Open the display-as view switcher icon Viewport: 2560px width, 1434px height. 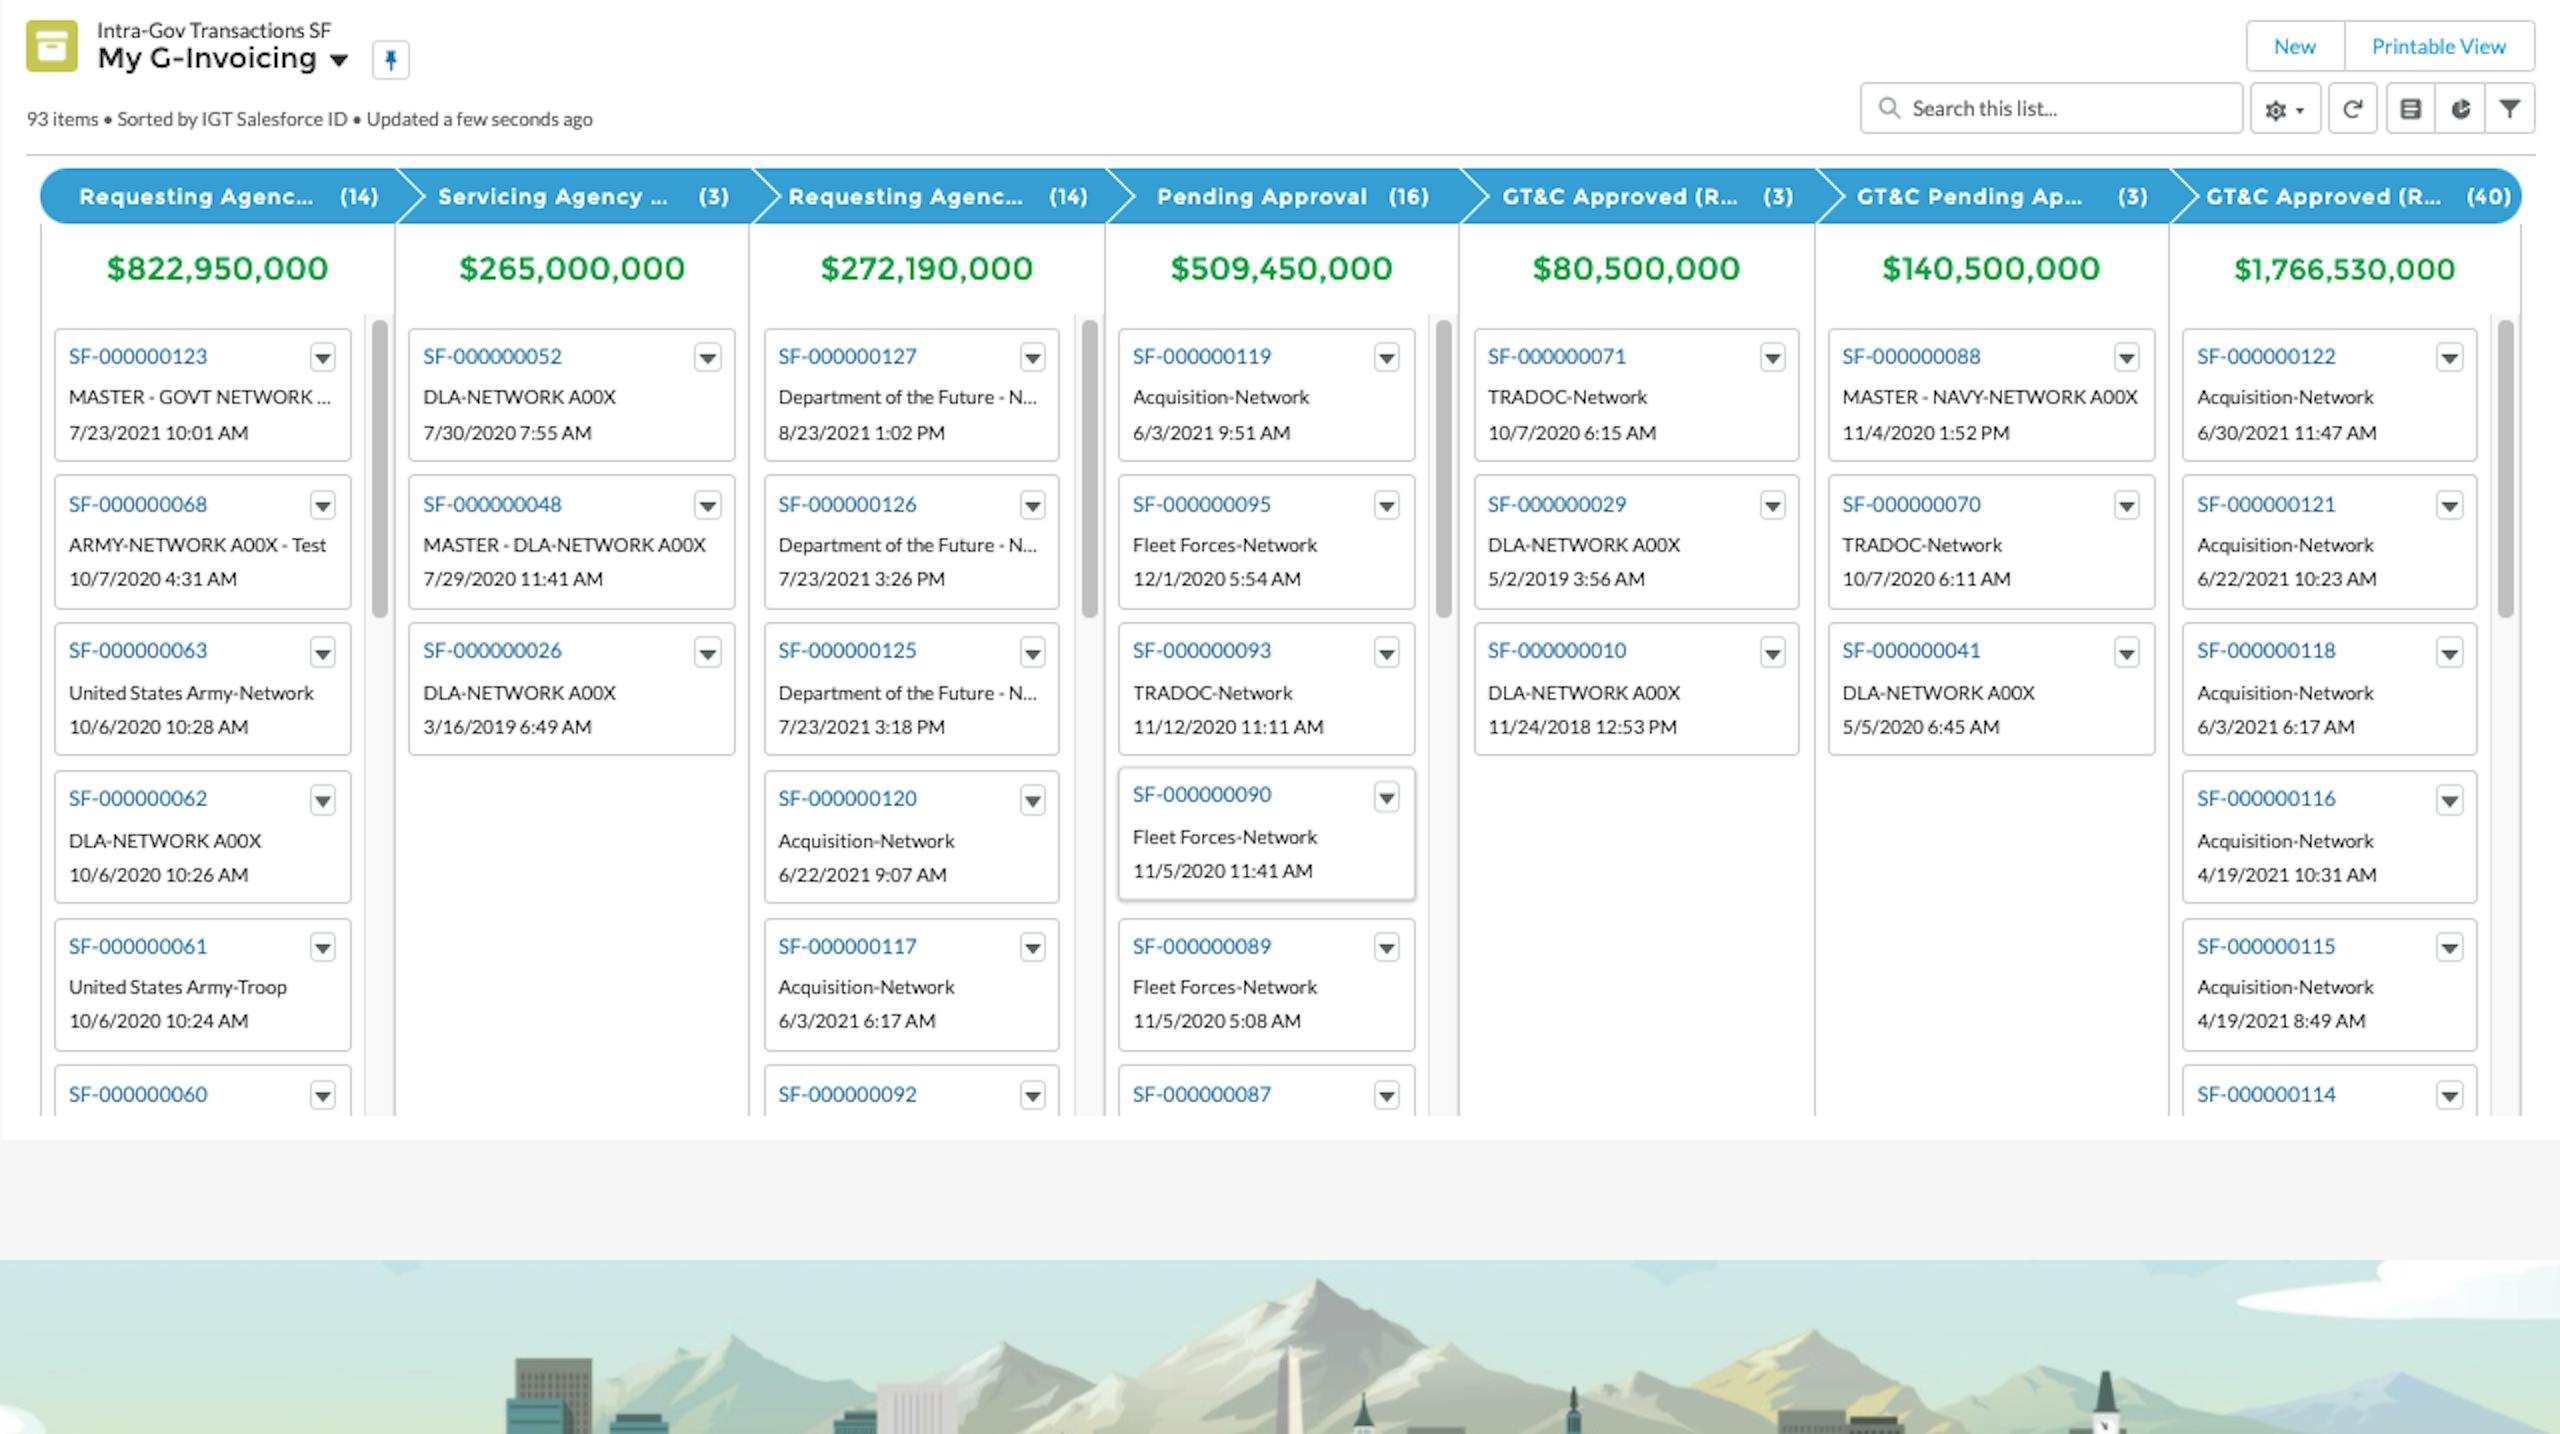pos(2410,109)
